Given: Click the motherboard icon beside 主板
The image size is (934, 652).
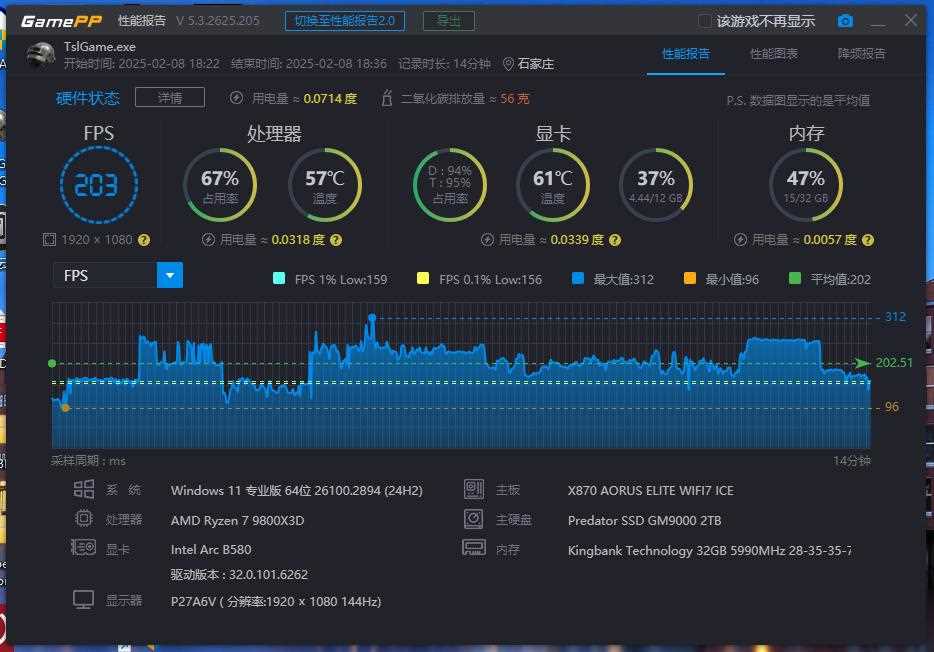Looking at the screenshot, I should (474, 489).
